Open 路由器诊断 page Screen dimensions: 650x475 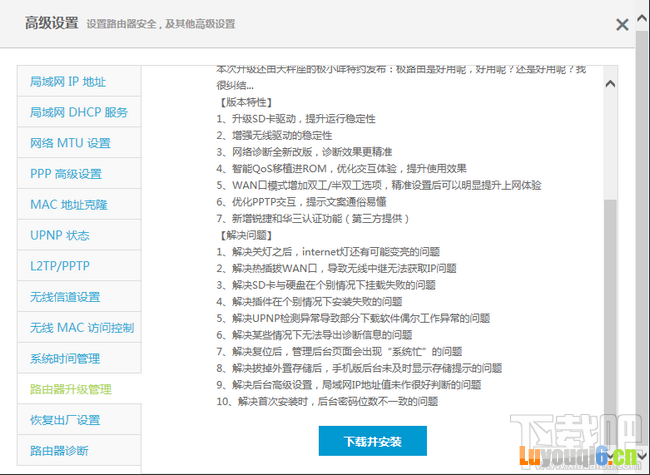(79, 451)
